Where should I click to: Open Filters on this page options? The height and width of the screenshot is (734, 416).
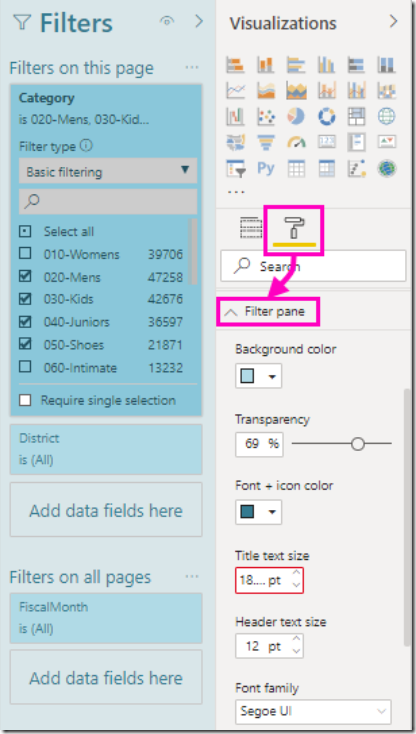[x=192, y=68]
